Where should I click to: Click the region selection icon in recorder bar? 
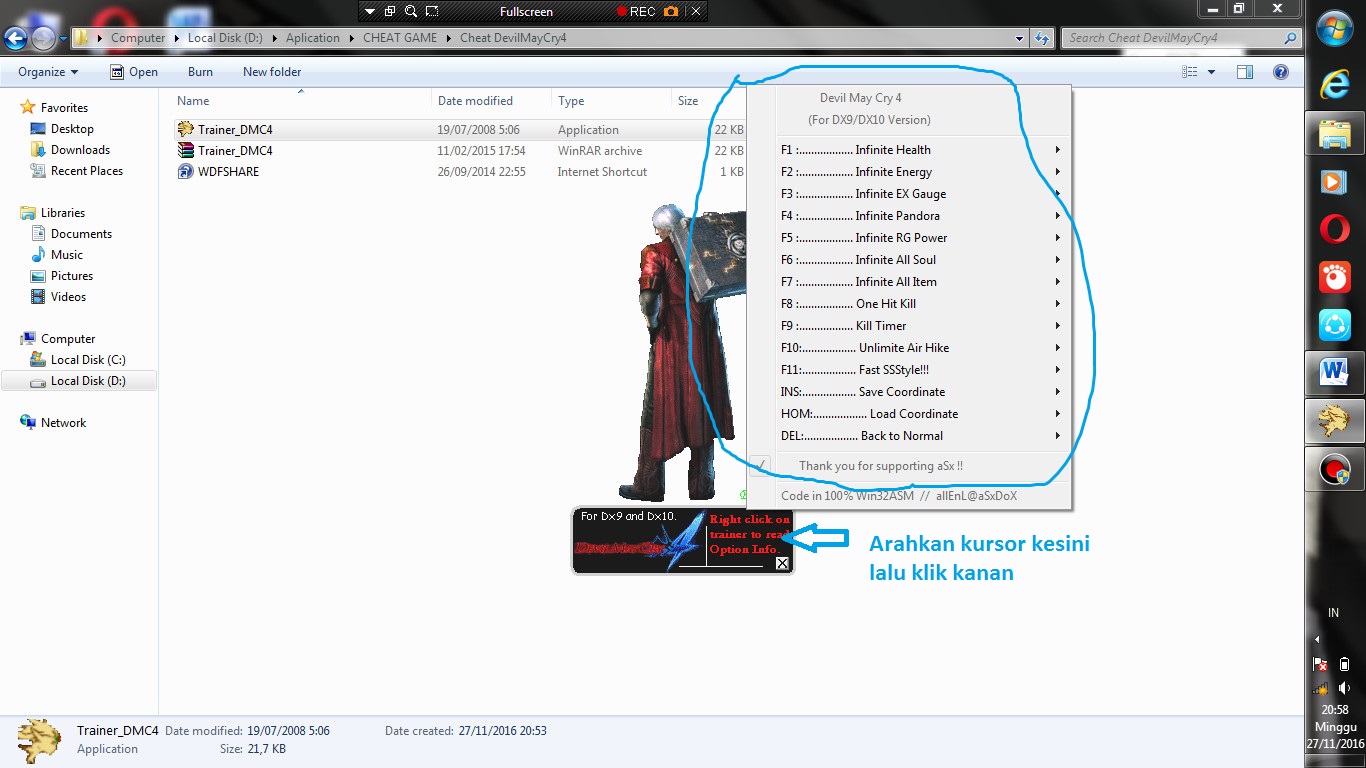[432, 11]
